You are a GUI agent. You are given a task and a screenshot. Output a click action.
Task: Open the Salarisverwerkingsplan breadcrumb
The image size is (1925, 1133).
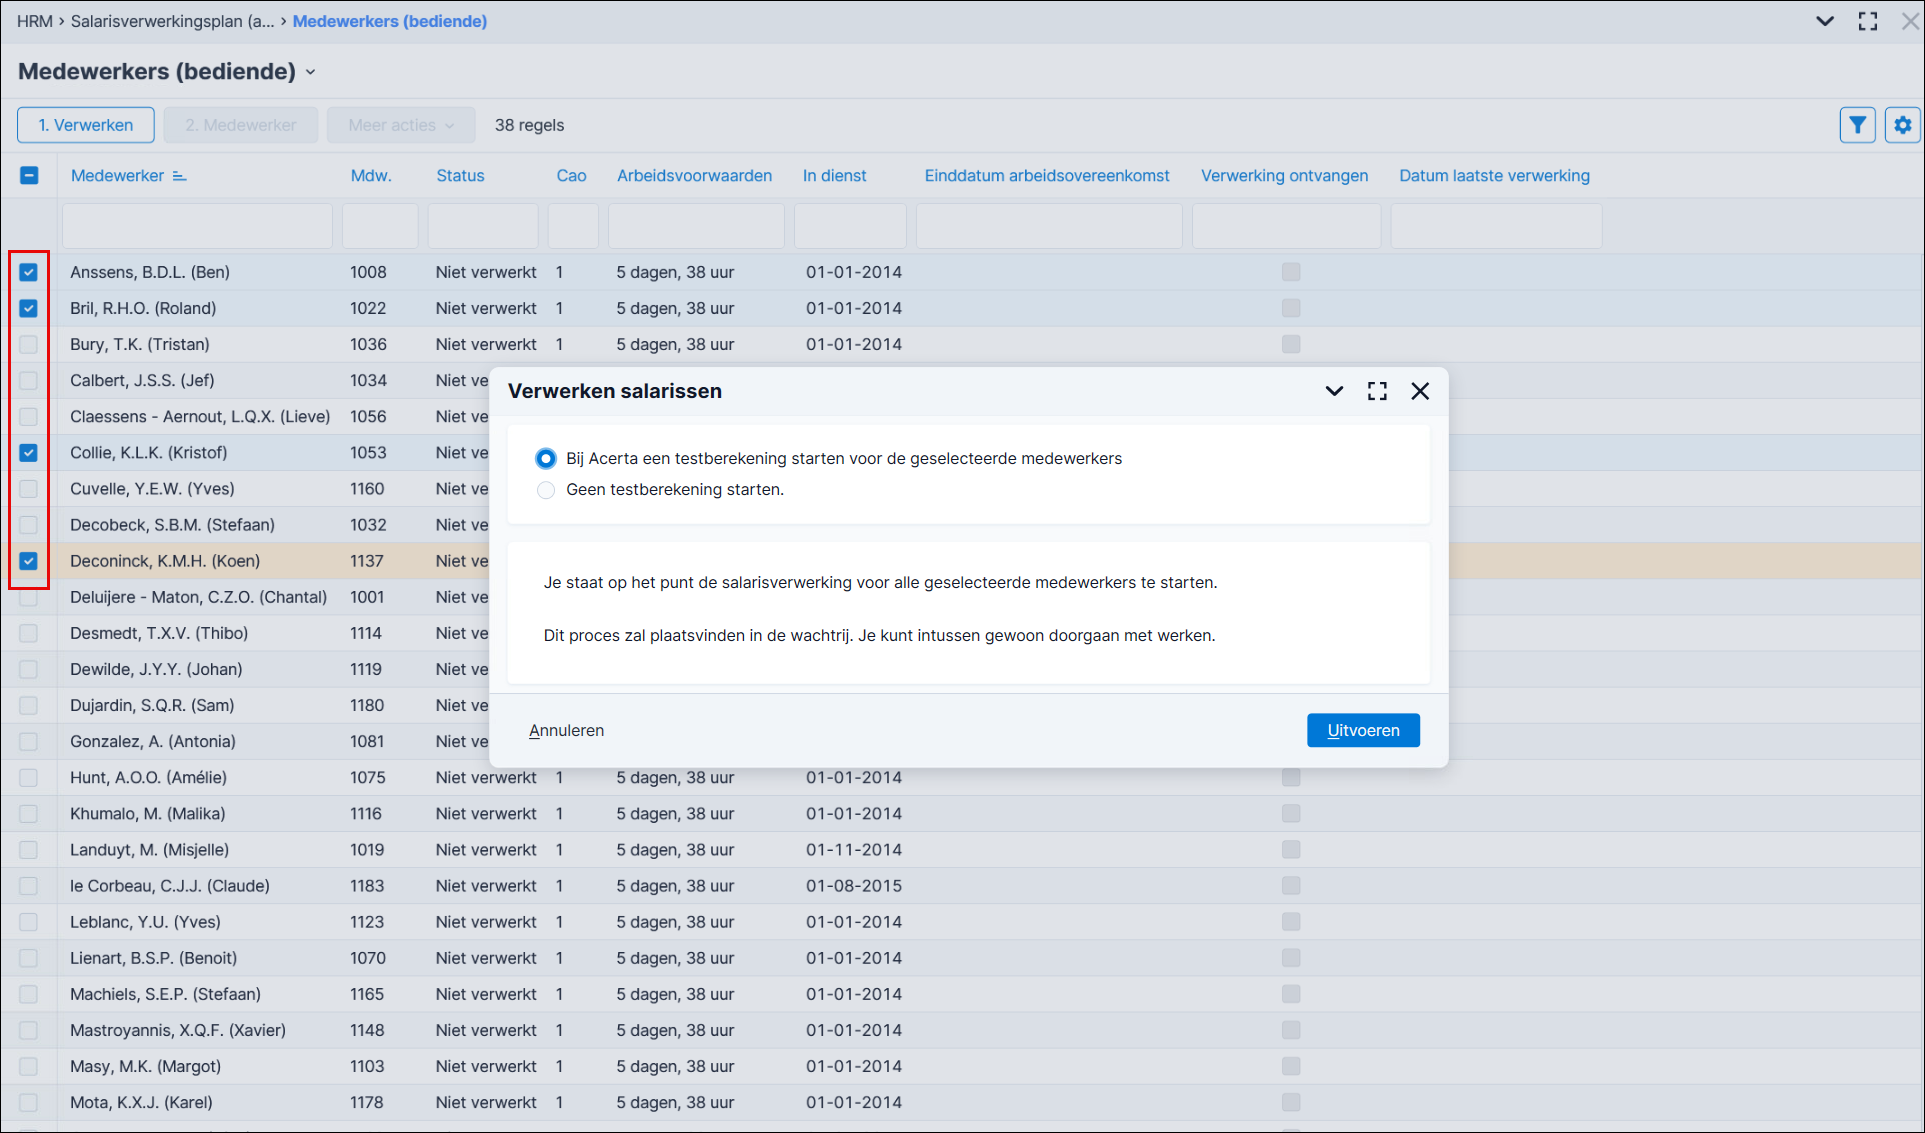click(172, 21)
